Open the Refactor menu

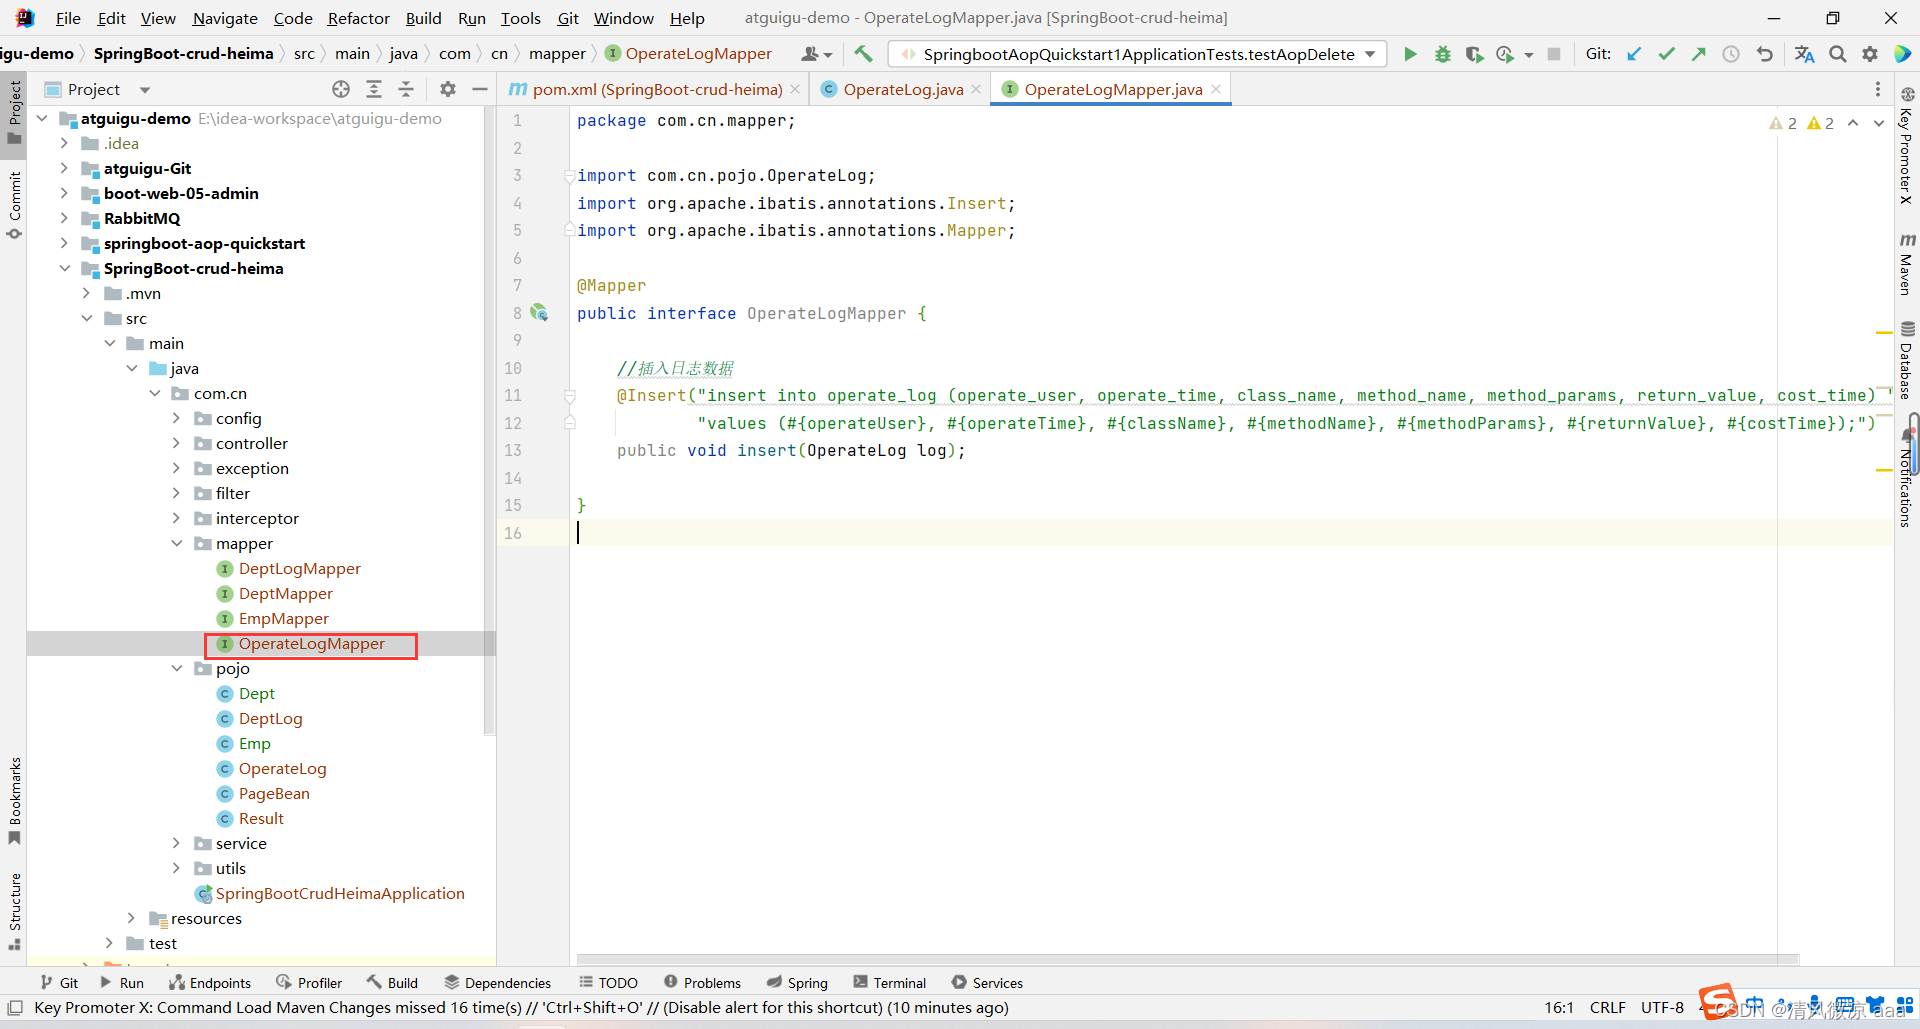click(358, 18)
